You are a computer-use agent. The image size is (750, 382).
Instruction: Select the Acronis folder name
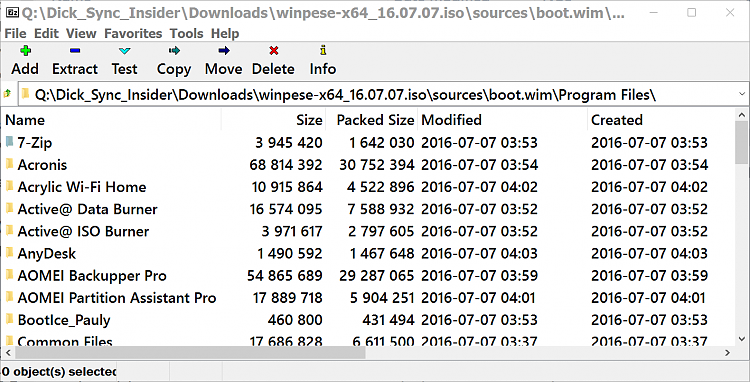[42, 164]
